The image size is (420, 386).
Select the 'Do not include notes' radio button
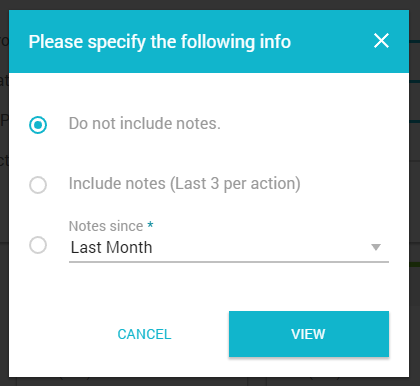tap(38, 125)
